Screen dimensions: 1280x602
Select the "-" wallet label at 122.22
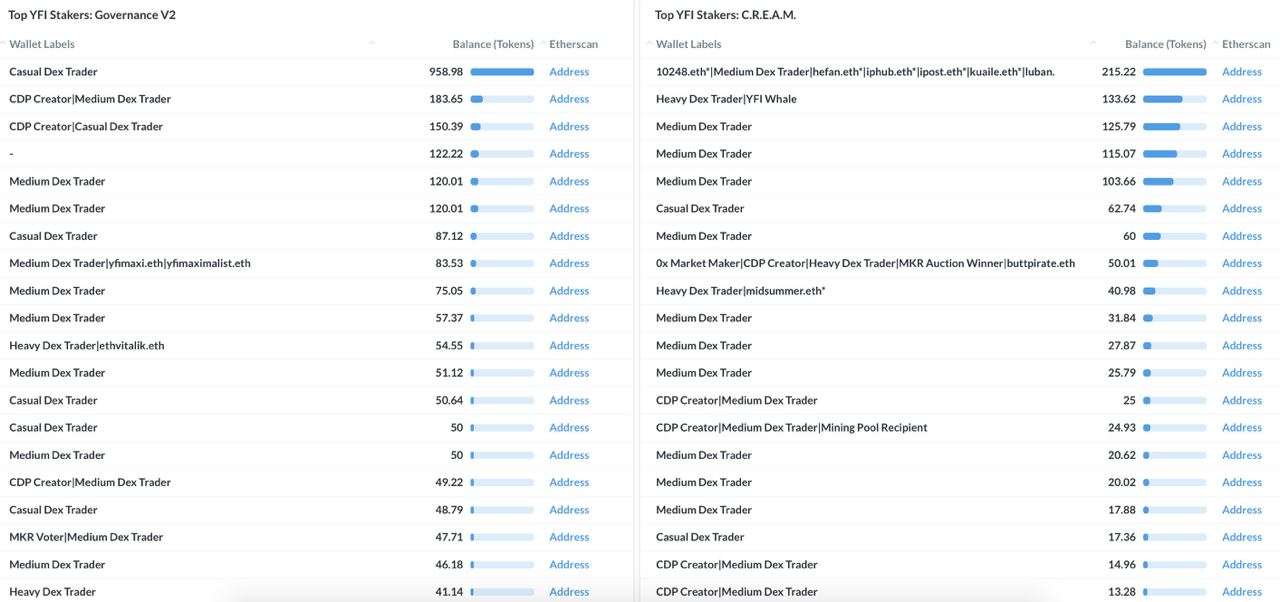pyautogui.click(x=12, y=154)
